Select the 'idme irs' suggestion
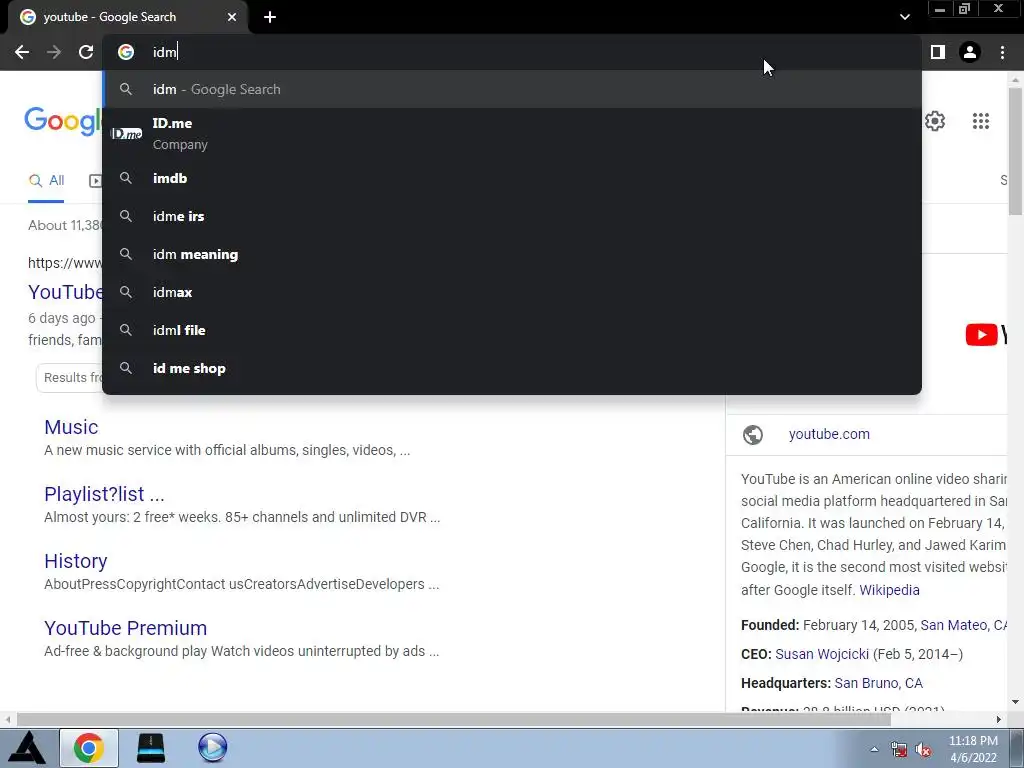Screen dimensions: 1024x768 pos(512,216)
